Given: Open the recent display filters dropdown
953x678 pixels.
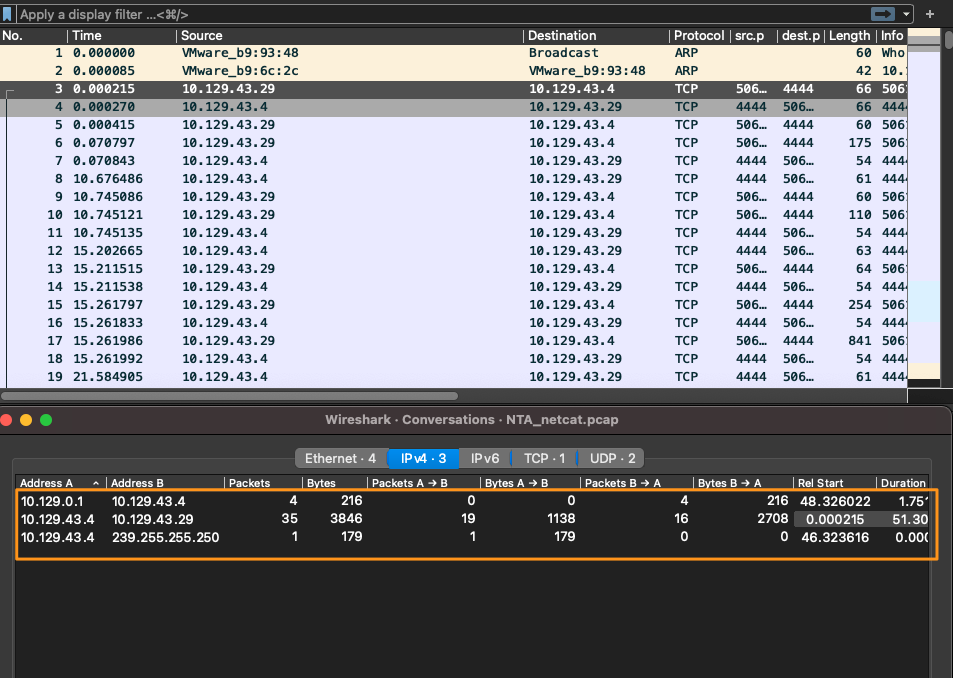Looking at the screenshot, I should pyautogui.click(x=906, y=14).
